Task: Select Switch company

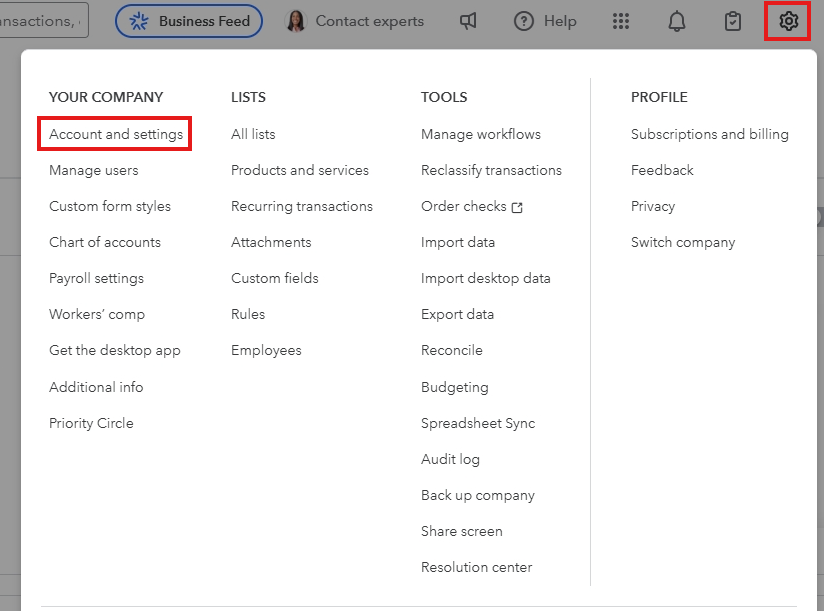Action: (x=683, y=242)
